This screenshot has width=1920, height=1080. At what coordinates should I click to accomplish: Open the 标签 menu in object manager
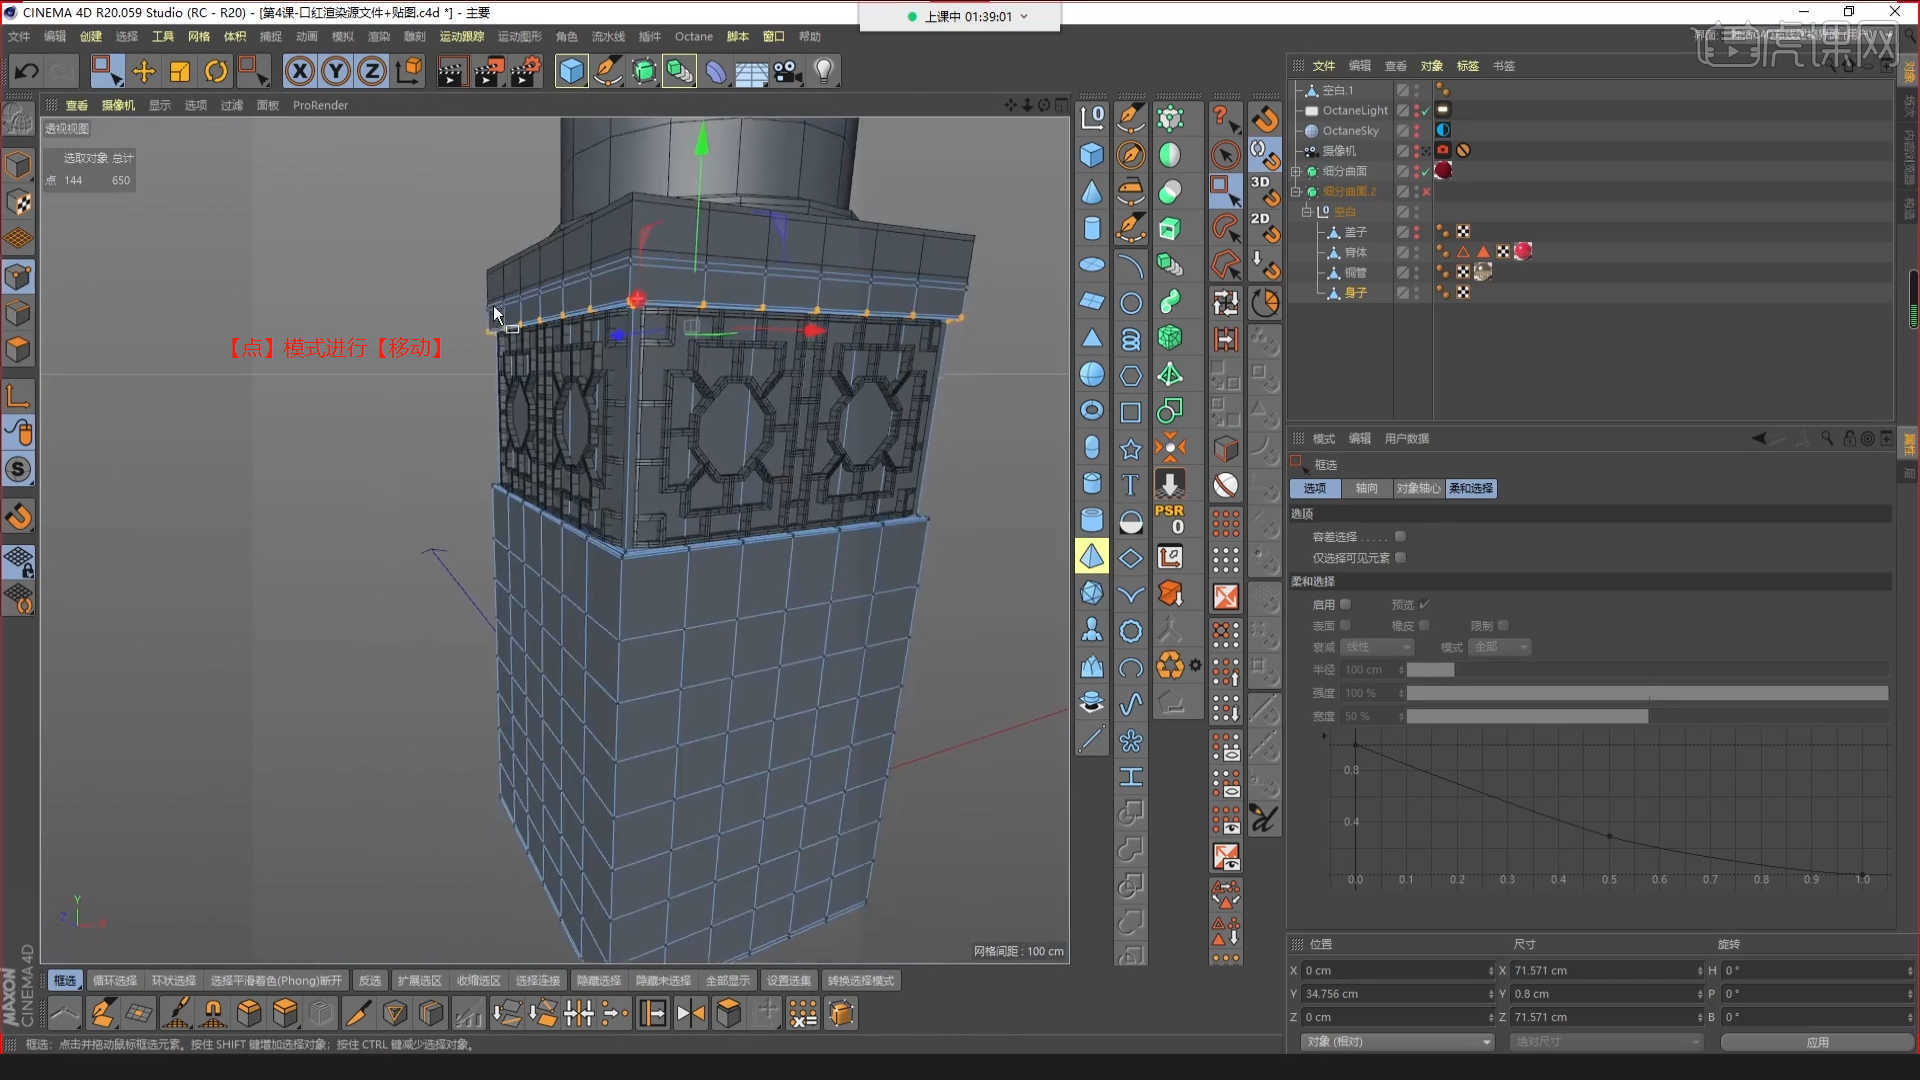1468,66
